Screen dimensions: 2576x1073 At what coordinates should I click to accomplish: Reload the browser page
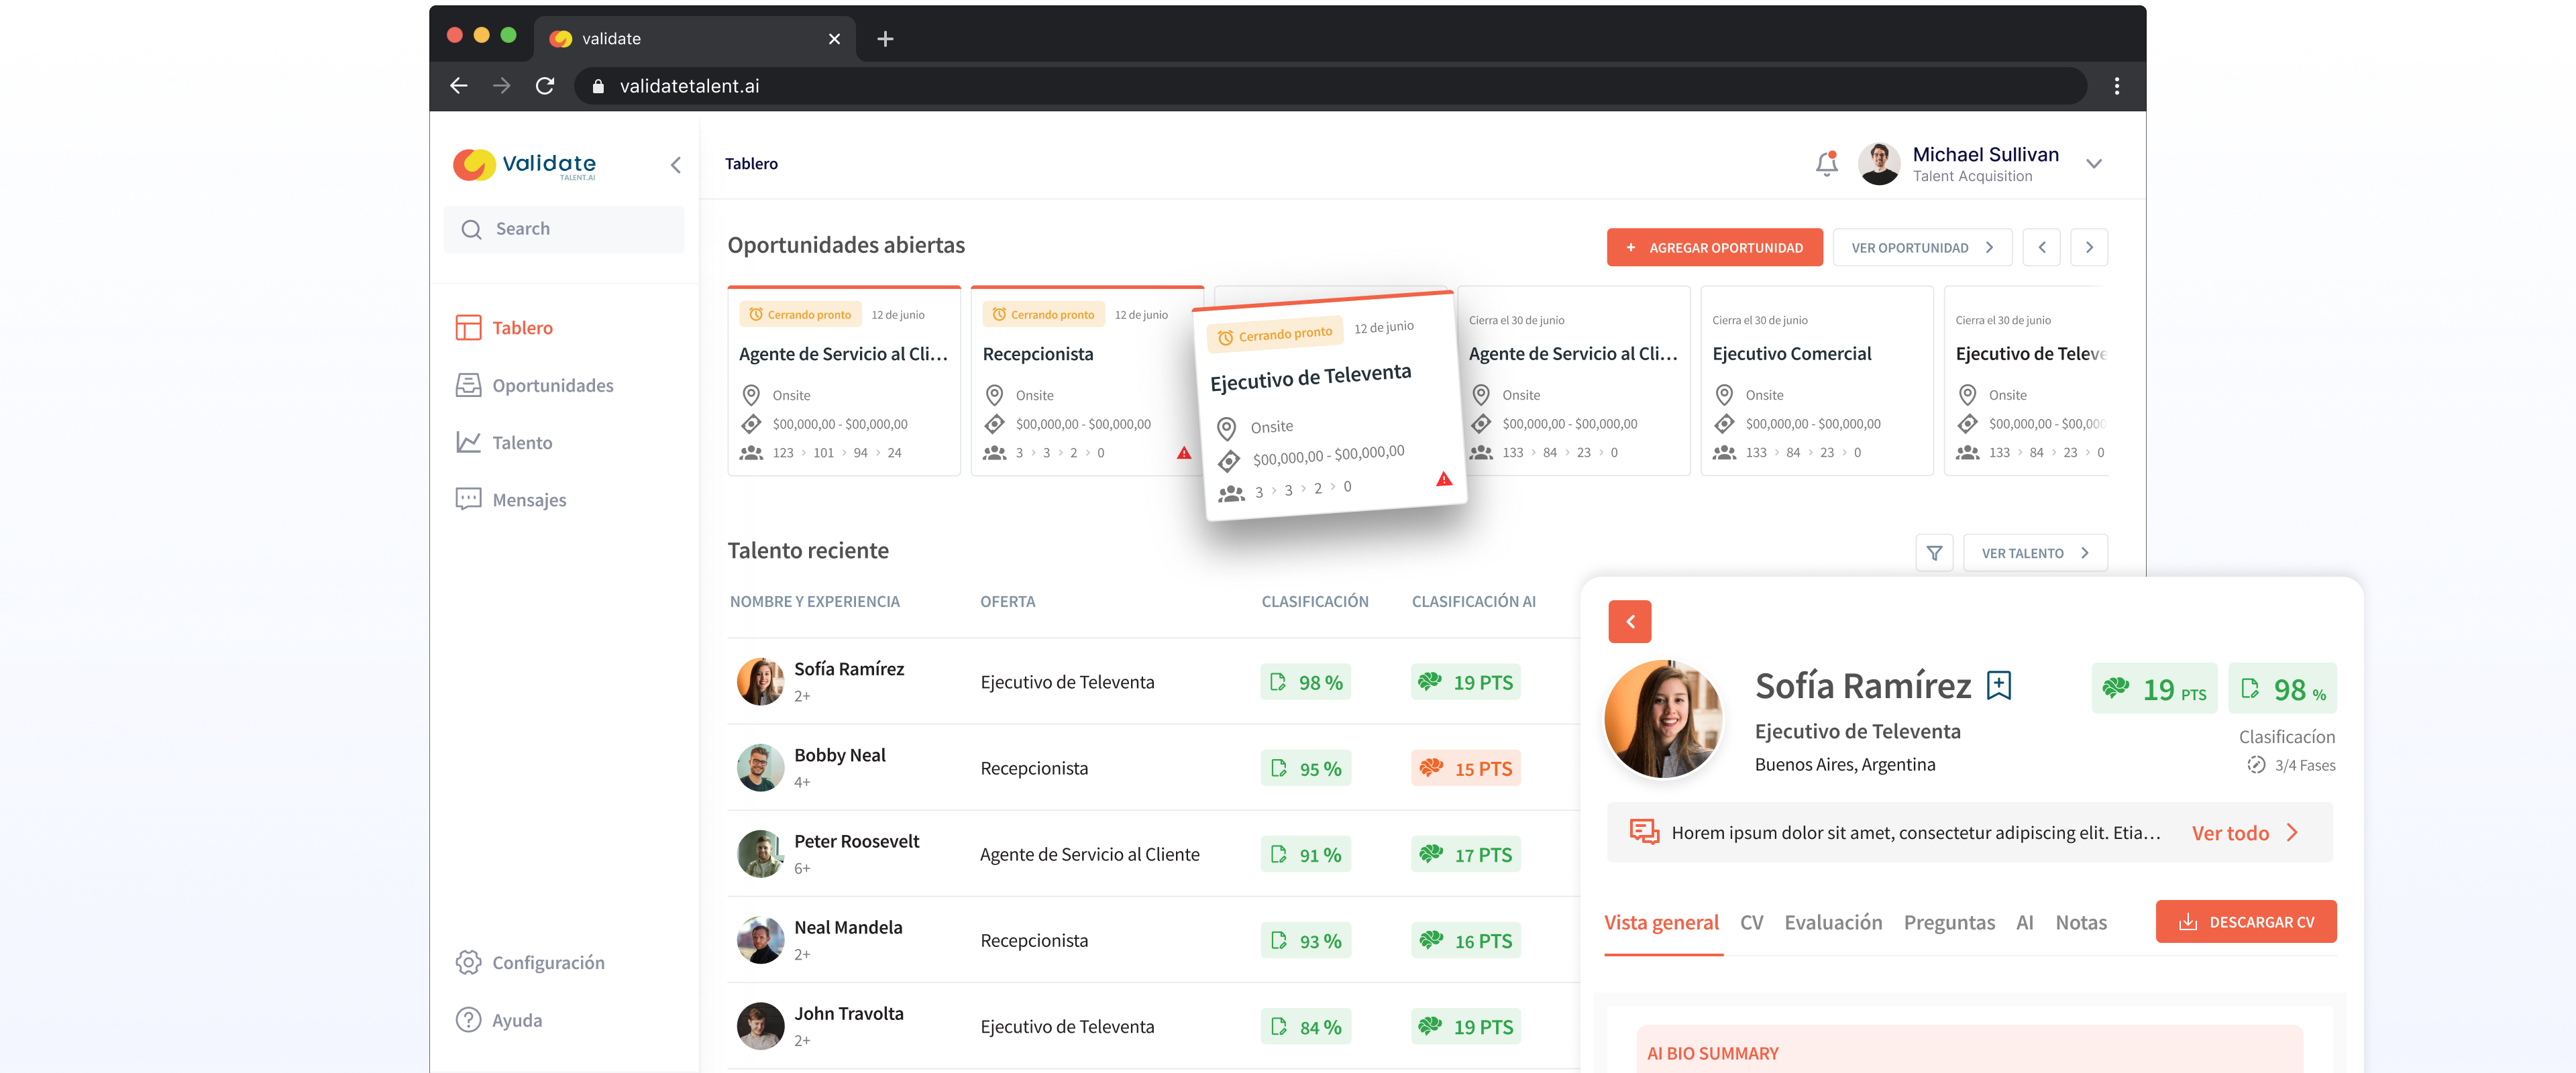(545, 86)
